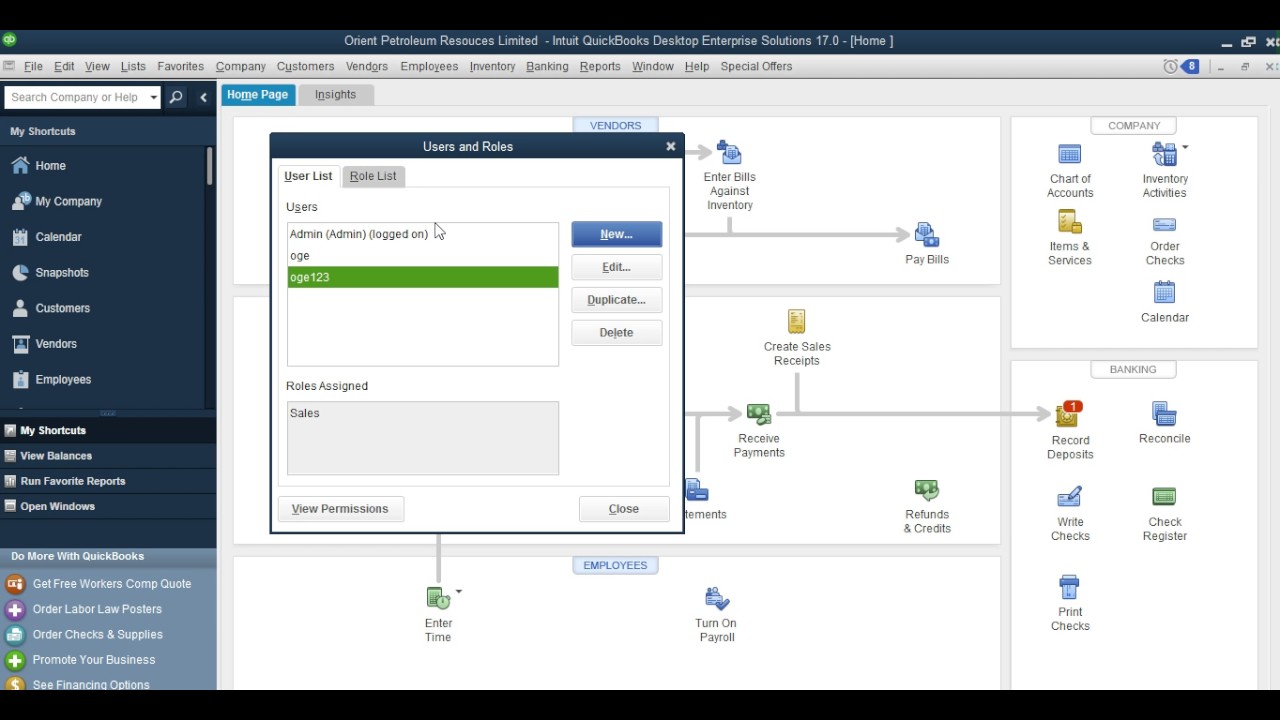1280x720 pixels.
Task: Click the Delete user button
Action: (x=616, y=333)
